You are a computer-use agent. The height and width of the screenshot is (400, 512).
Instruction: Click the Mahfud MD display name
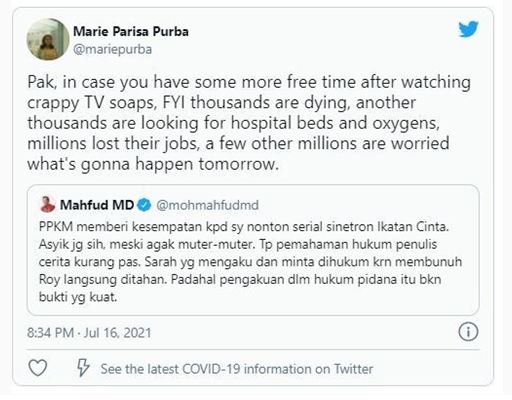pyautogui.click(x=97, y=205)
